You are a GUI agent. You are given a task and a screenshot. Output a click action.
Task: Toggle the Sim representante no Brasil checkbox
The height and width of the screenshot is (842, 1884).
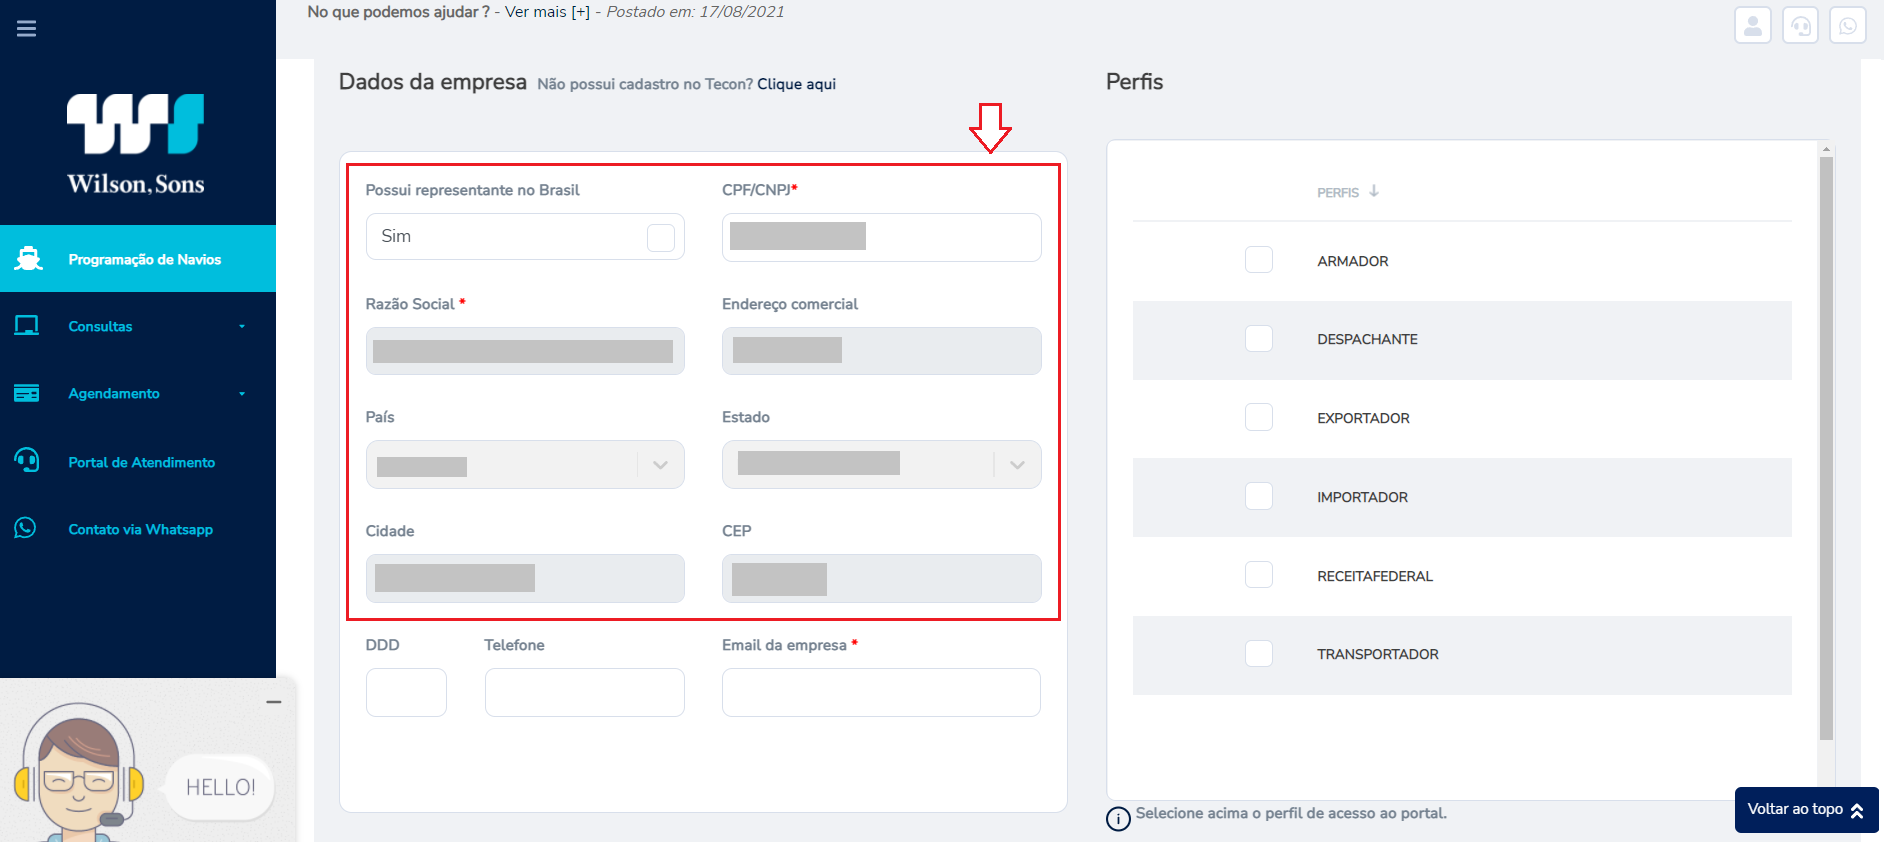point(661,237)
